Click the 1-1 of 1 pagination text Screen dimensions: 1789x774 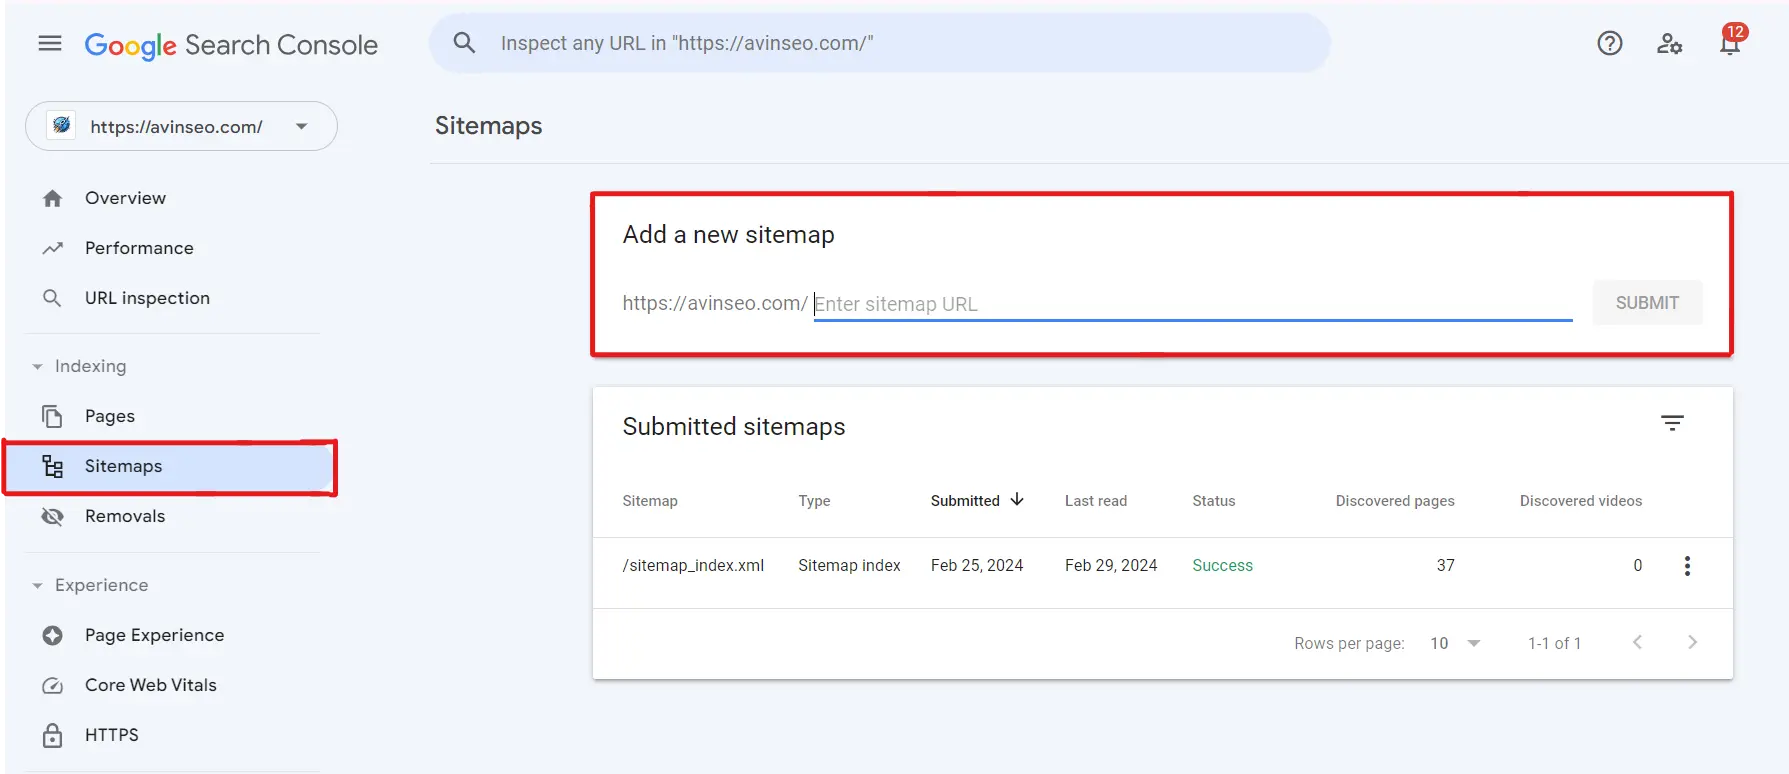pyautogui.click(x=1554, y=643)
